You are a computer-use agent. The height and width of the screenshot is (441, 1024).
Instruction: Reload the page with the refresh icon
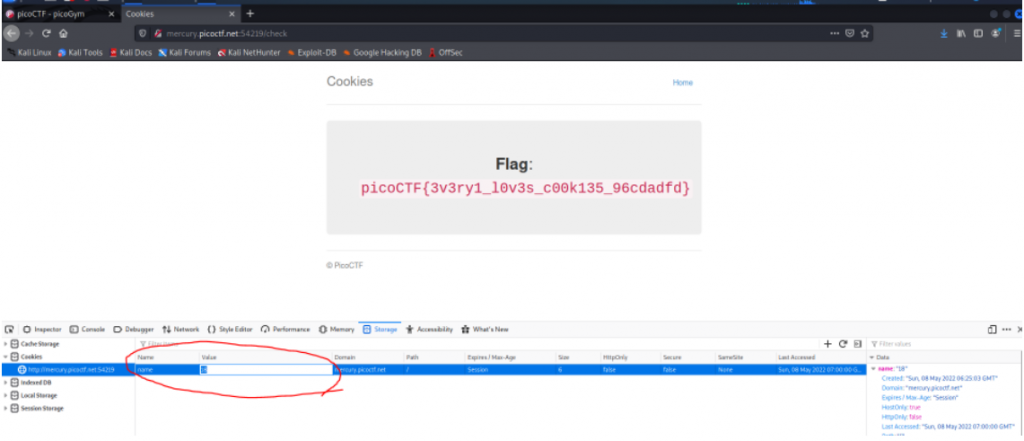point(46,33)
